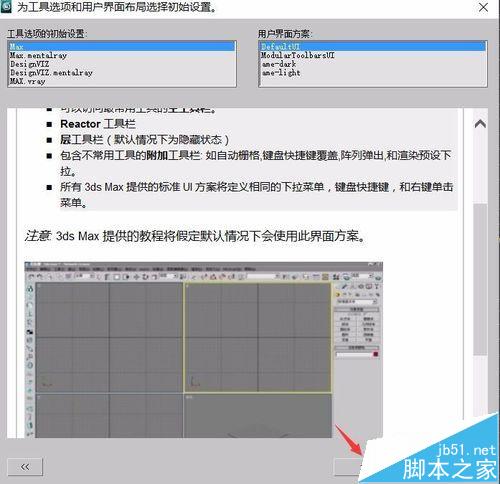Click scroll up arrow in description pane
This screenshot has width=500, height=484.
tap(480, 124)
